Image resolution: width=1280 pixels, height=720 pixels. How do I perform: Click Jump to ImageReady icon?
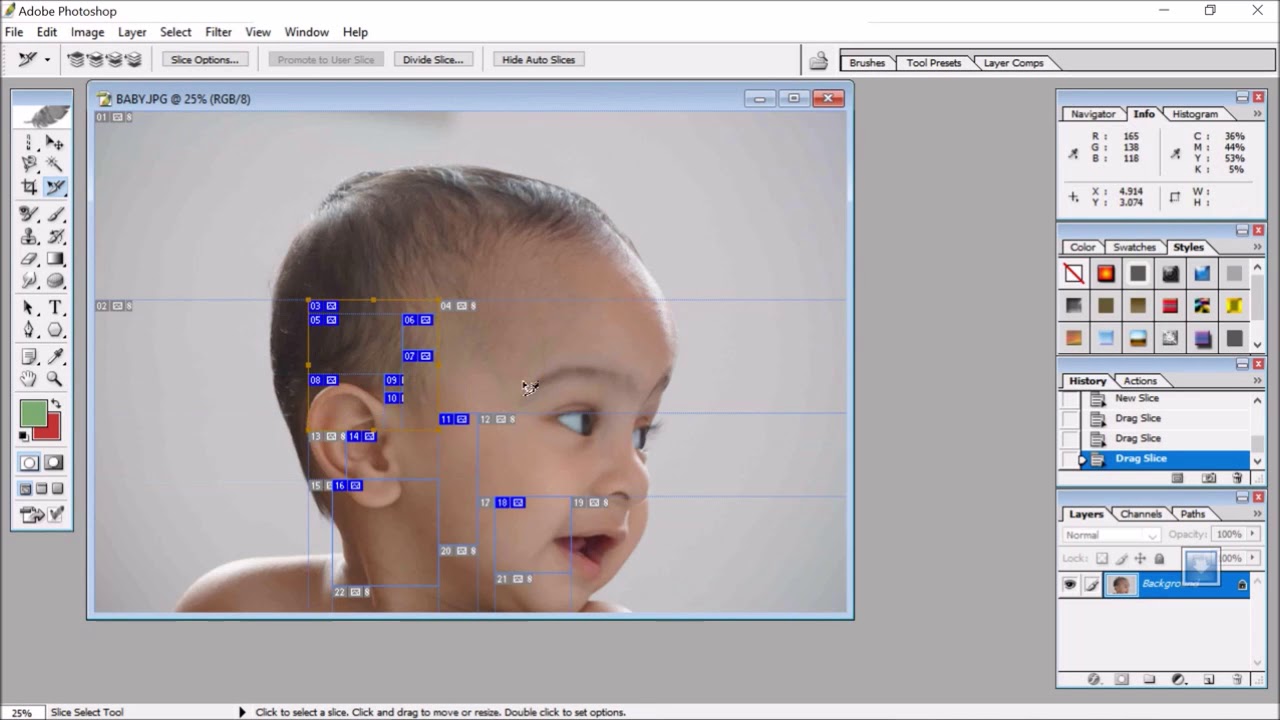click(x=41, y=515)
